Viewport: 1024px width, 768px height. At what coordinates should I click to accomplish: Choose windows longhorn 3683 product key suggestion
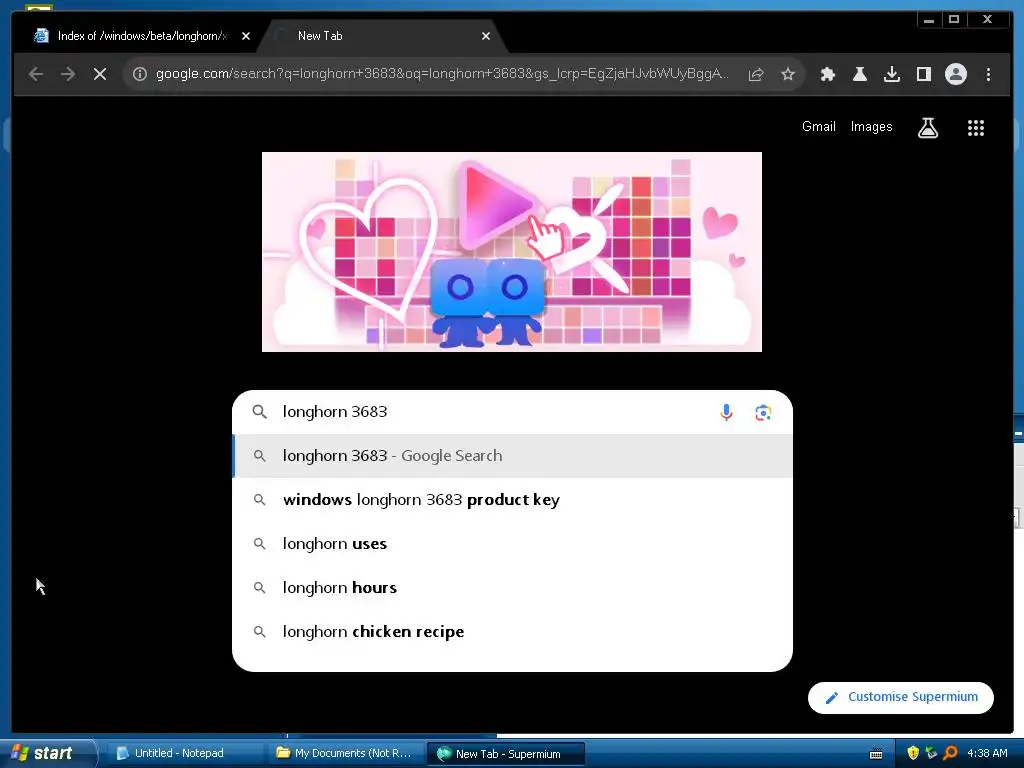coord(513,500)
